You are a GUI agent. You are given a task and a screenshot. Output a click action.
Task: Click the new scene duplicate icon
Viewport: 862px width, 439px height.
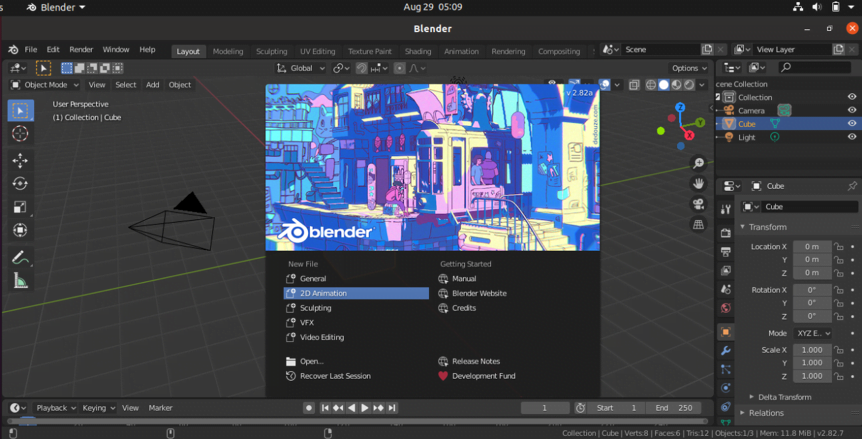[x=707, y=49]
